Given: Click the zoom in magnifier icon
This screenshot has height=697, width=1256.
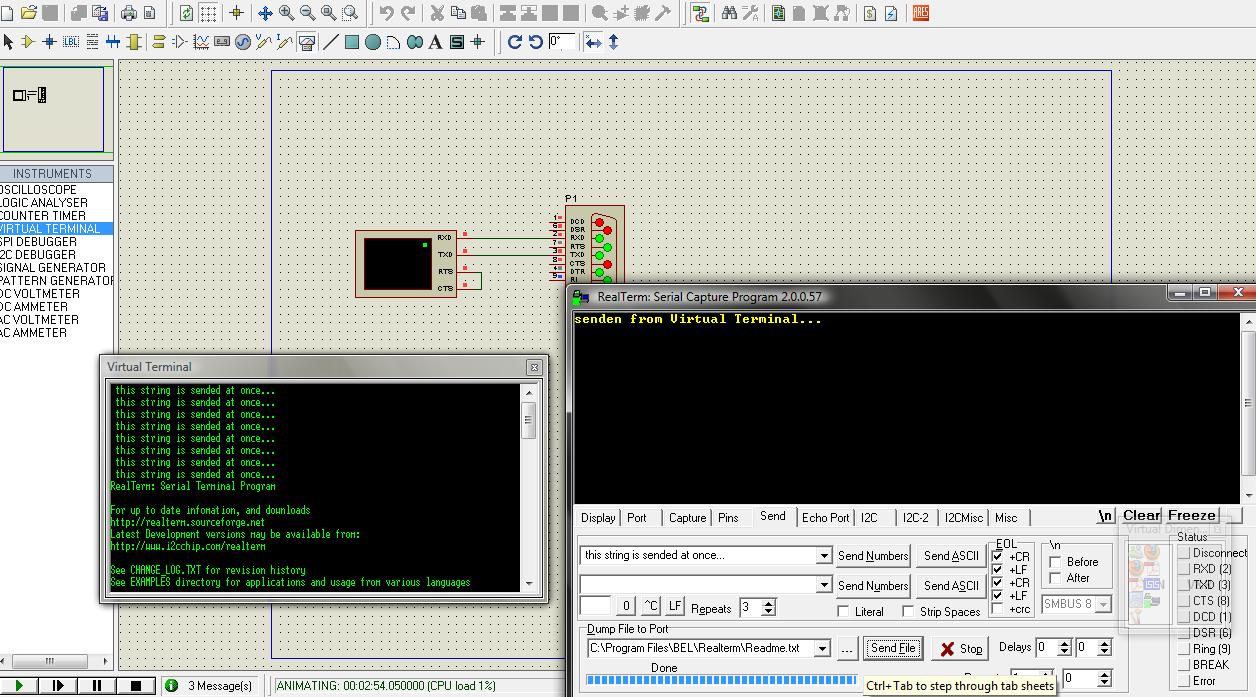Looking at the screenshot, I should click(x=287, y=13).
